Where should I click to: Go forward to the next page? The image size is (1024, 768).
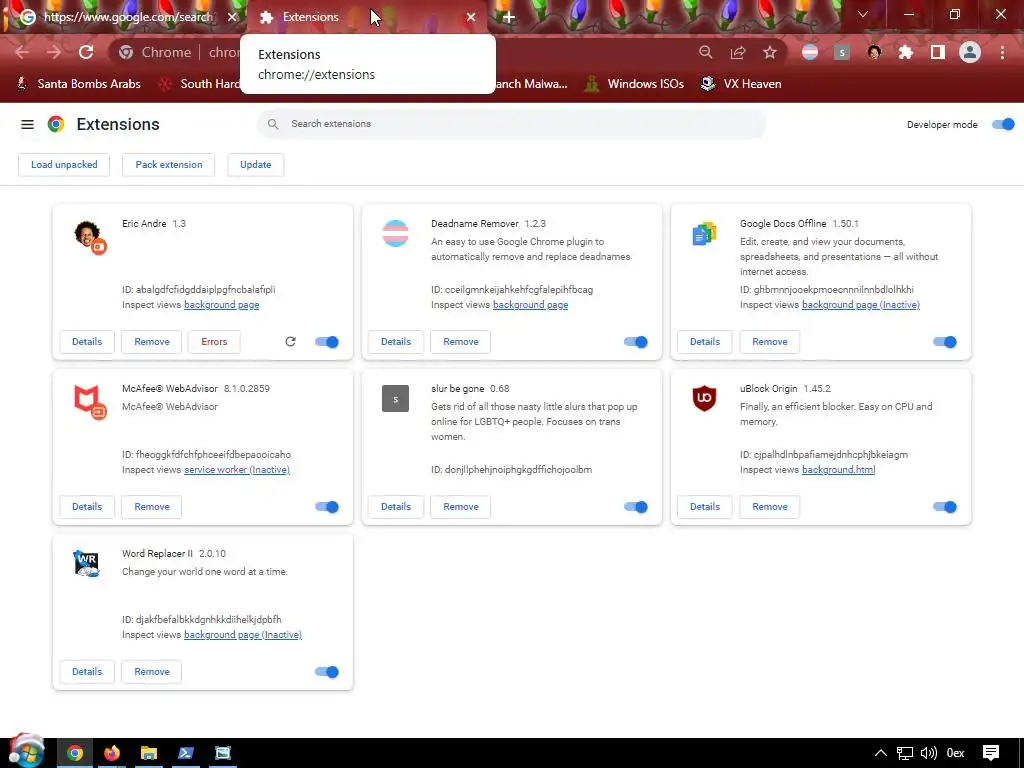(54, 52)
